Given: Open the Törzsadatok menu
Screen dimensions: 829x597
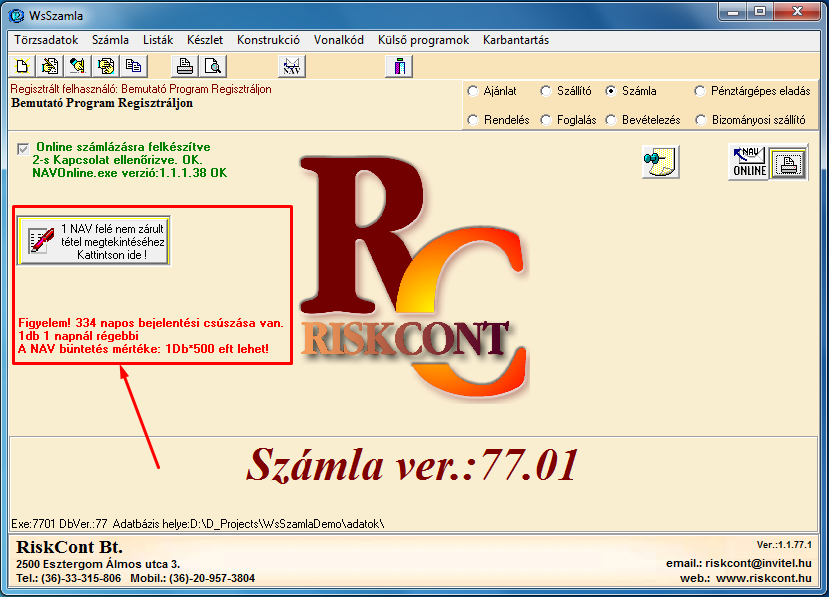Looking at the screenshot, I should [45, 40].
